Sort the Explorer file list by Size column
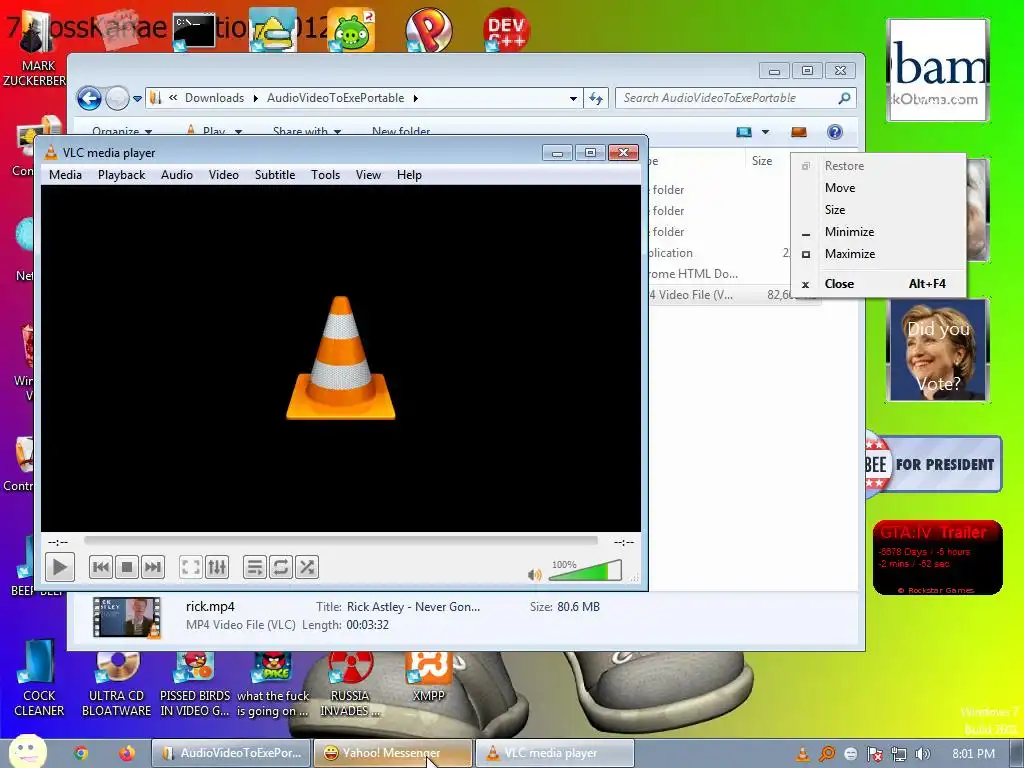This screenshot has height=768, width=1024. point(762,161)
